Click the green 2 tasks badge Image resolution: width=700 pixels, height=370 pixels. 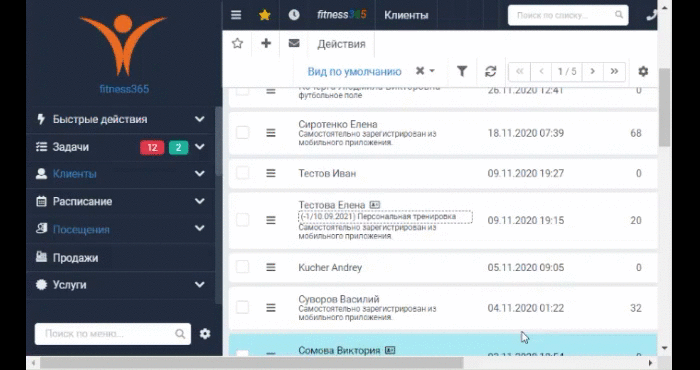[178, 147]
